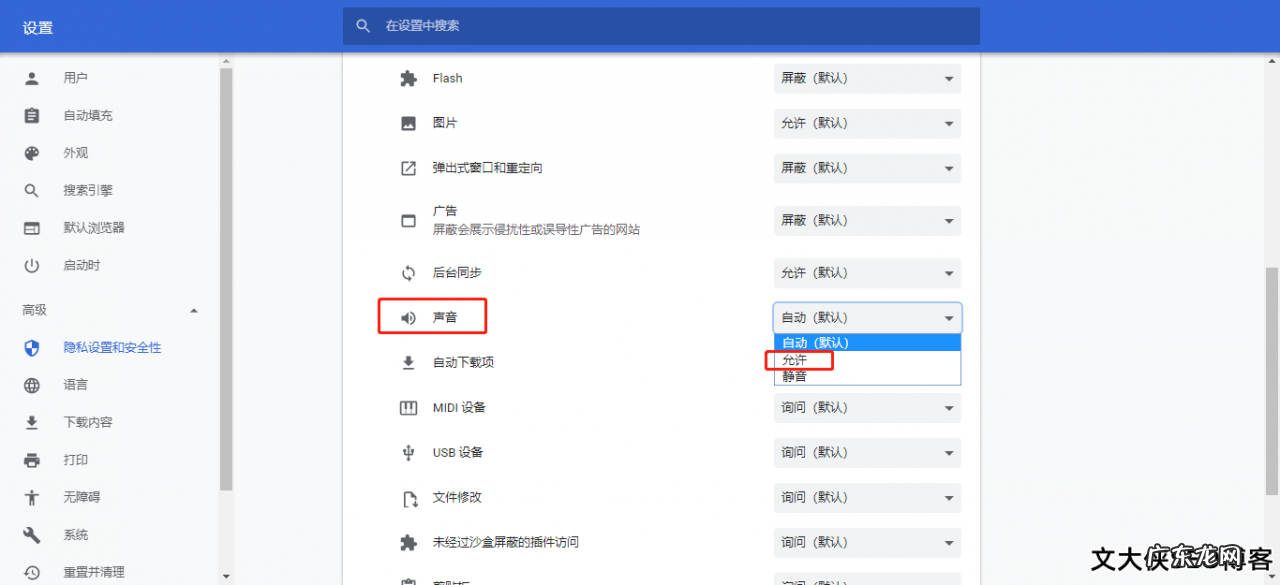Viewport: 1280px width, 585px height.
Task: Click the 后台同步 sync arrows icon
Action: click(408, 272)
